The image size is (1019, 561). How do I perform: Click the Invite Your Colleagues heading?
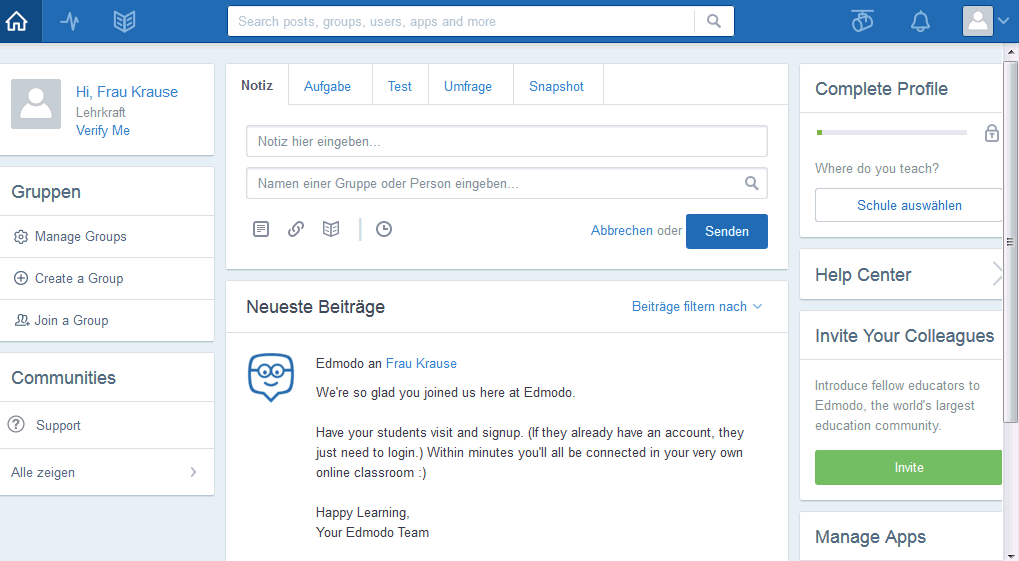coord(905,335)
